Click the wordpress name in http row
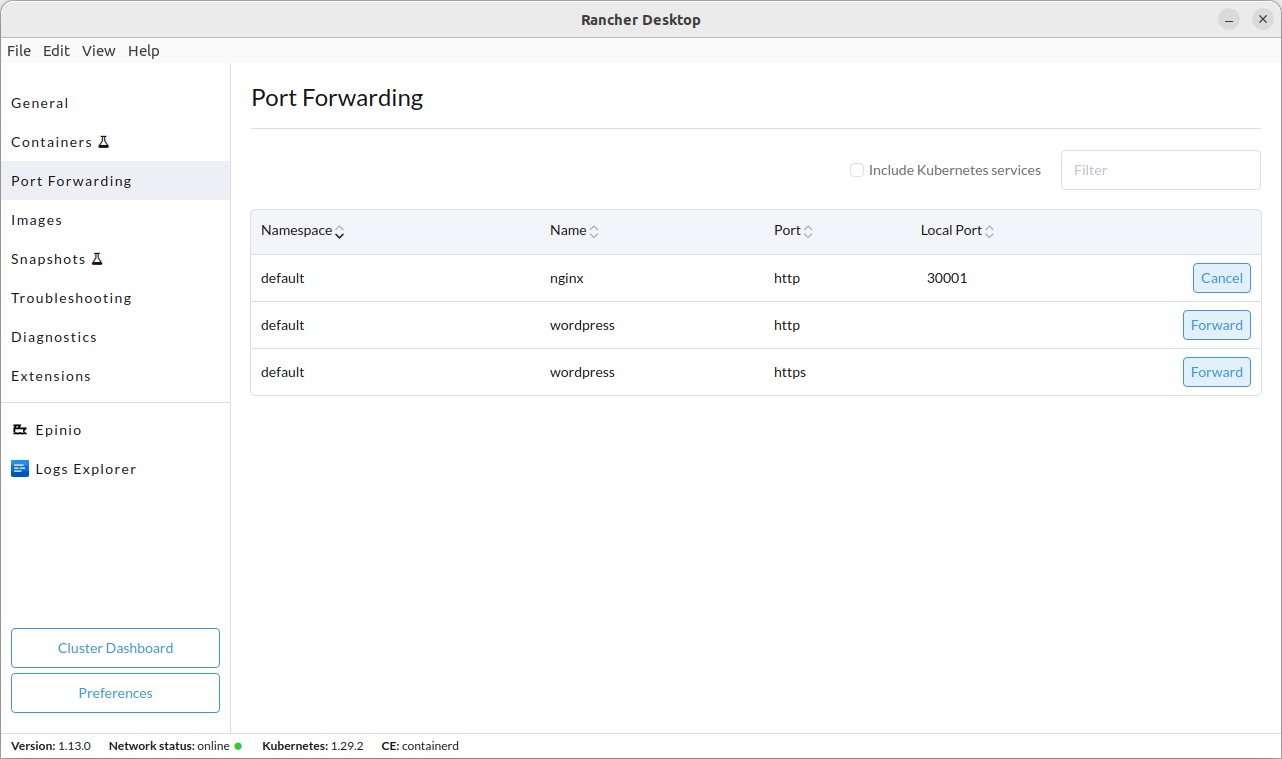Viewport: 1282px width, 759px height. point(582,325)
